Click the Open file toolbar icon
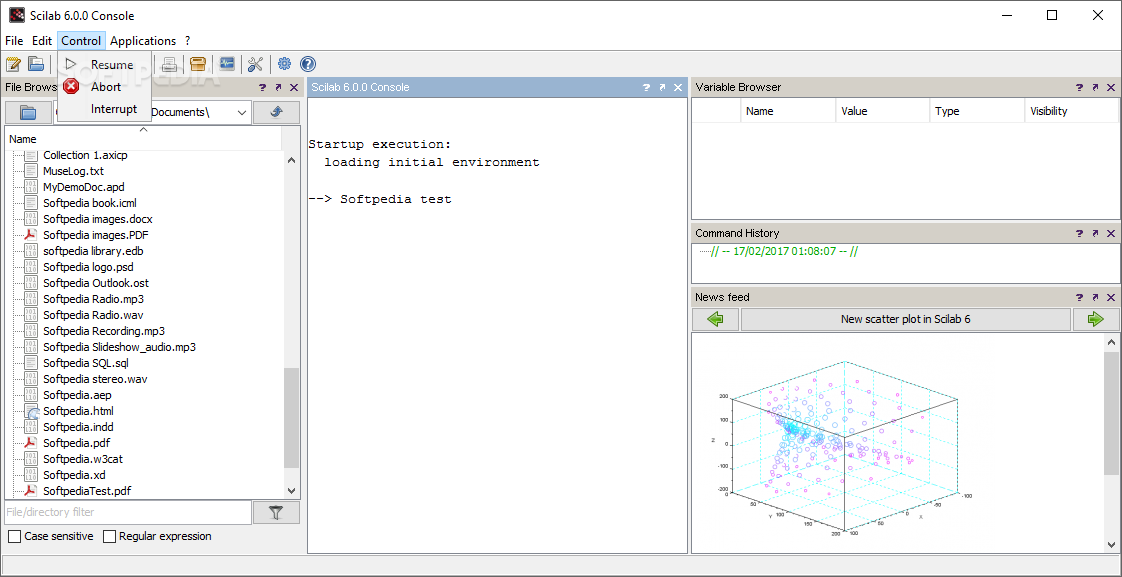 point(36,64)
